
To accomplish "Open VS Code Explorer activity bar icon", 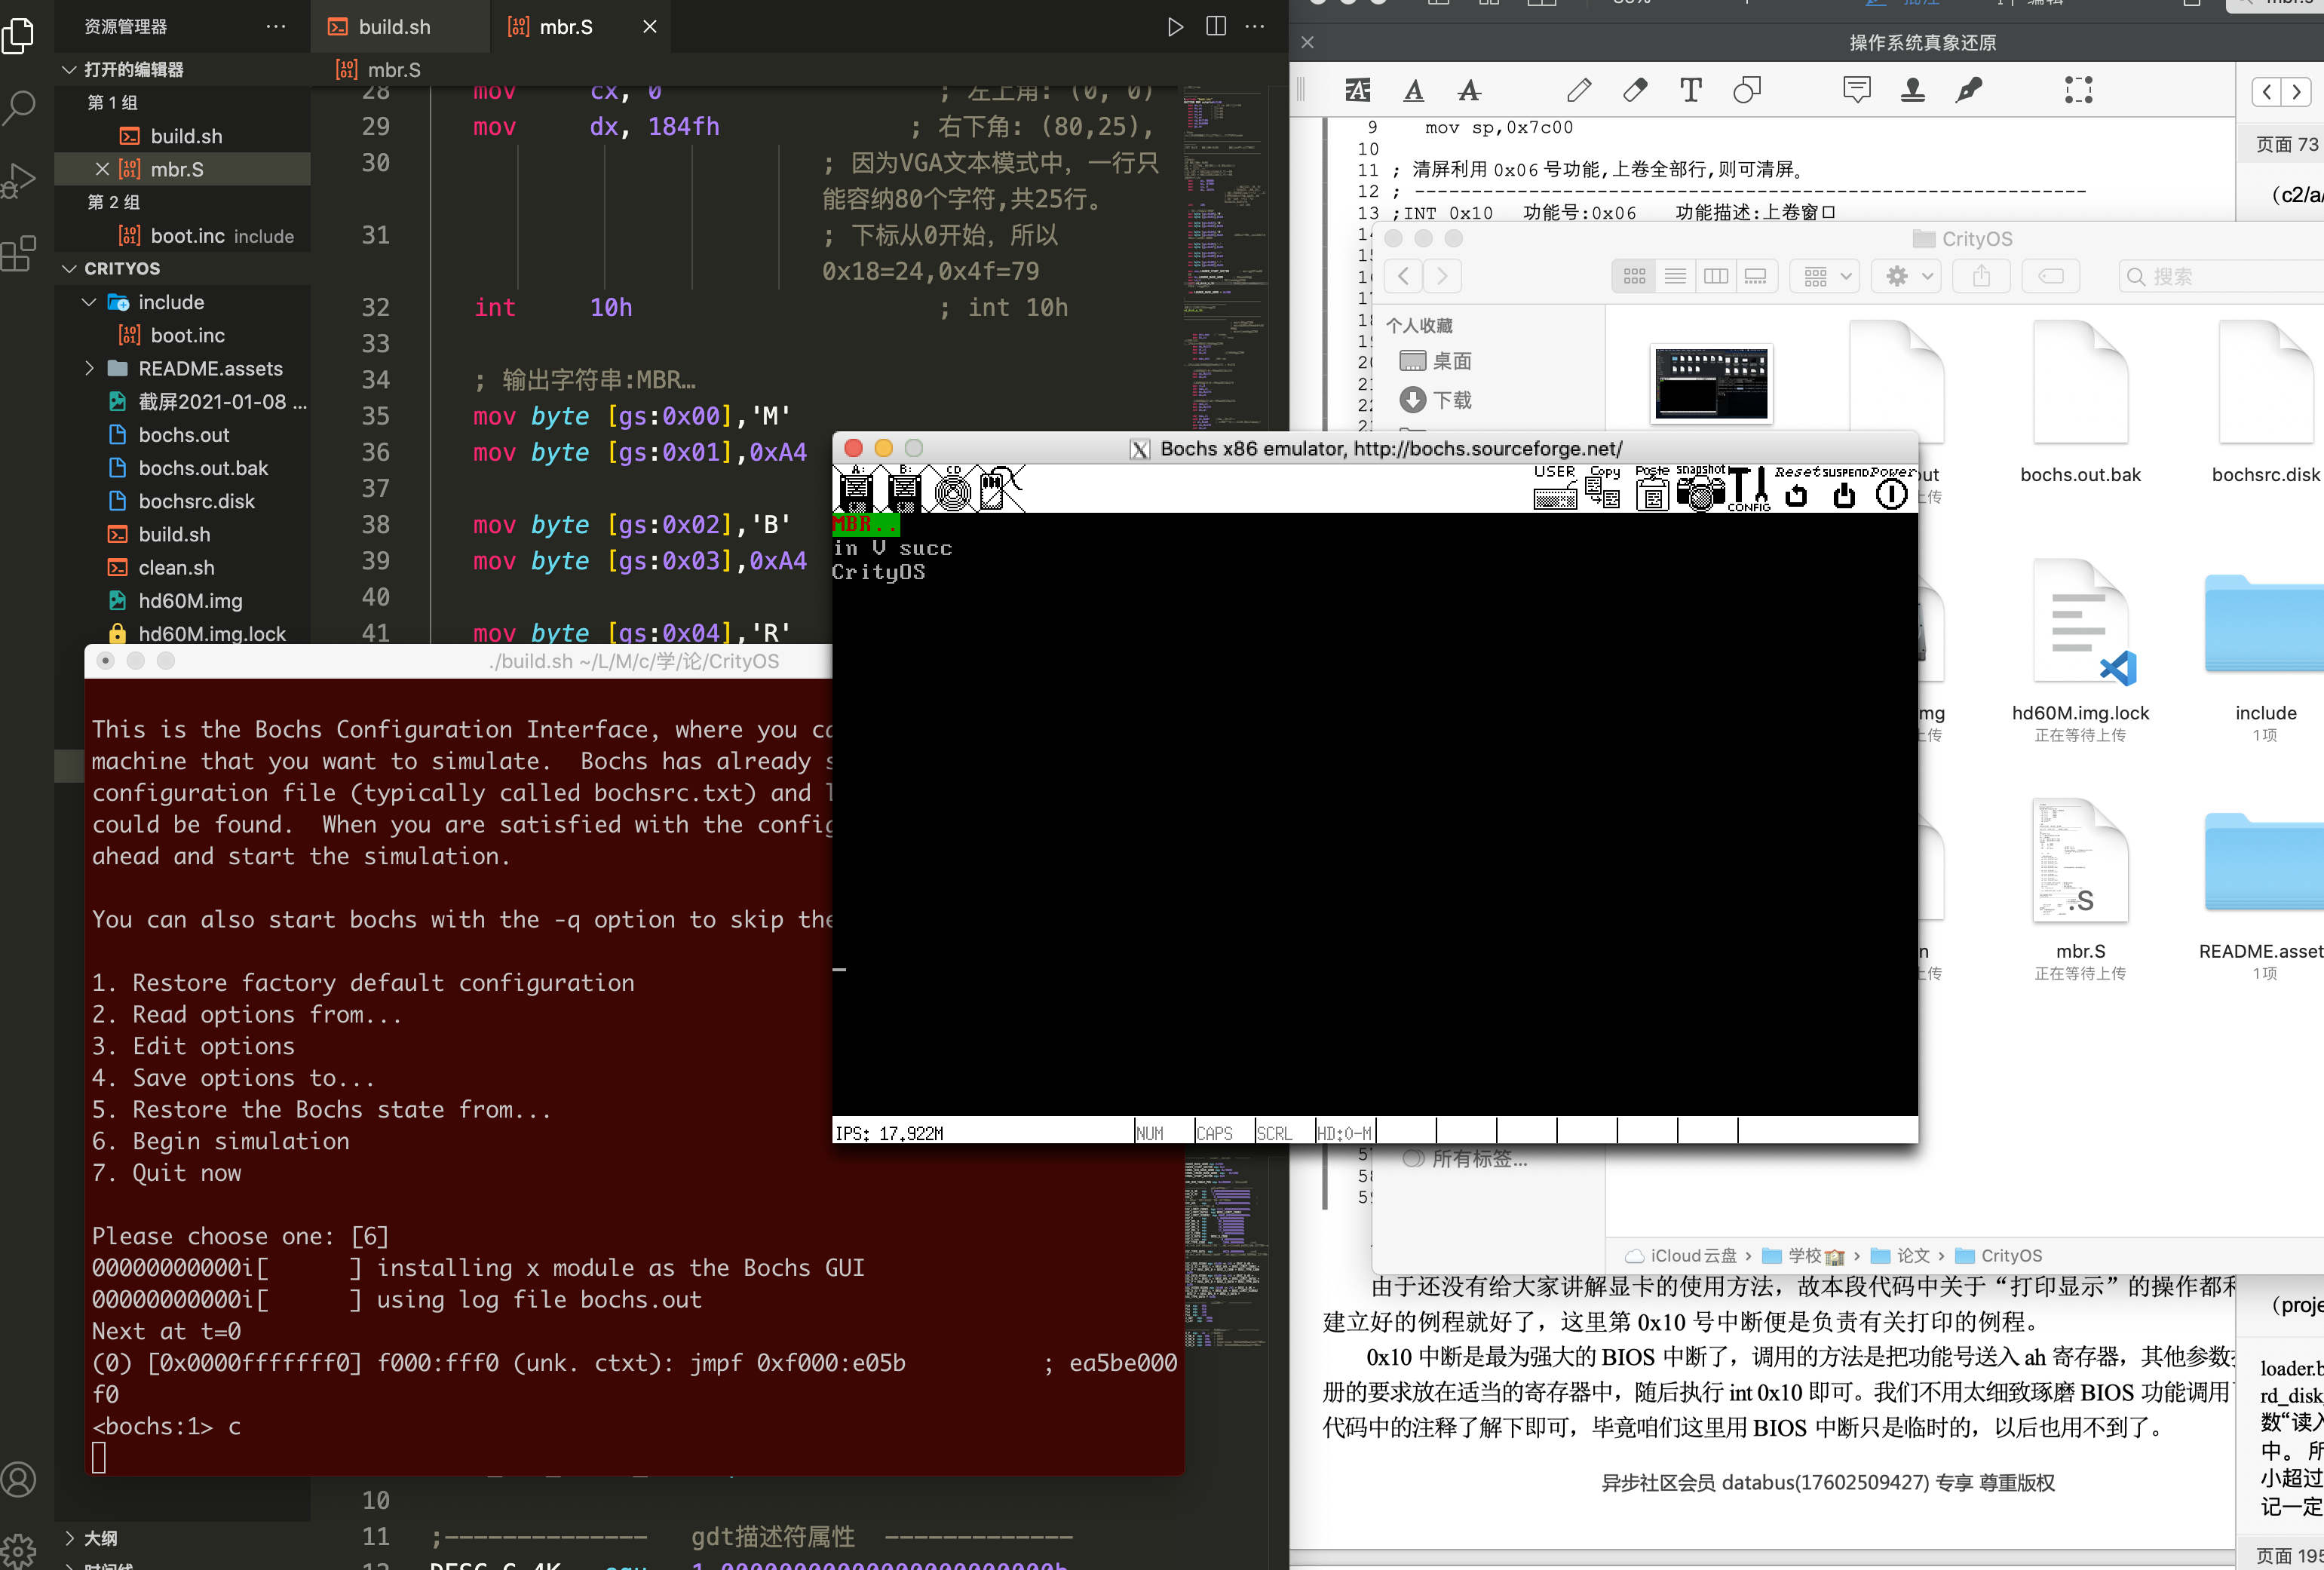I will (19, 36).
